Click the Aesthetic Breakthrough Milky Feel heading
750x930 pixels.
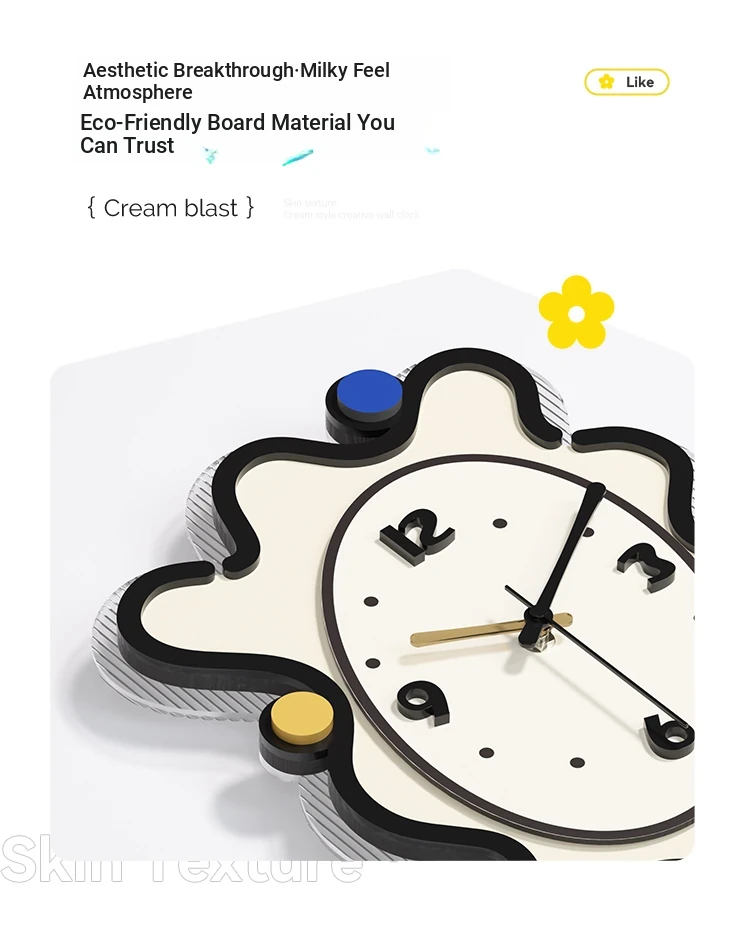pyautogui.click(x=237, y=81)
